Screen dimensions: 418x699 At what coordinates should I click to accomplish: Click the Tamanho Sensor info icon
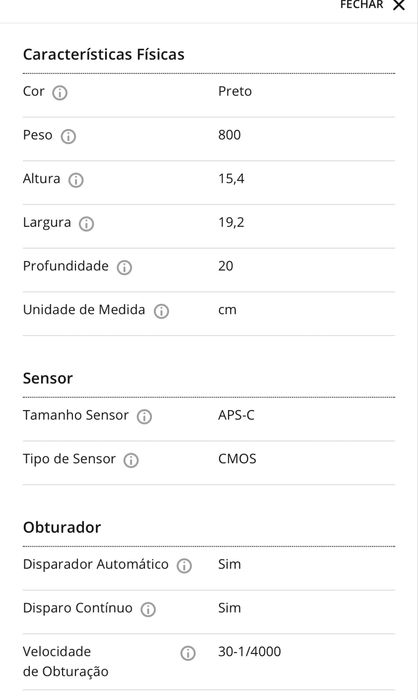click(144, 417)
